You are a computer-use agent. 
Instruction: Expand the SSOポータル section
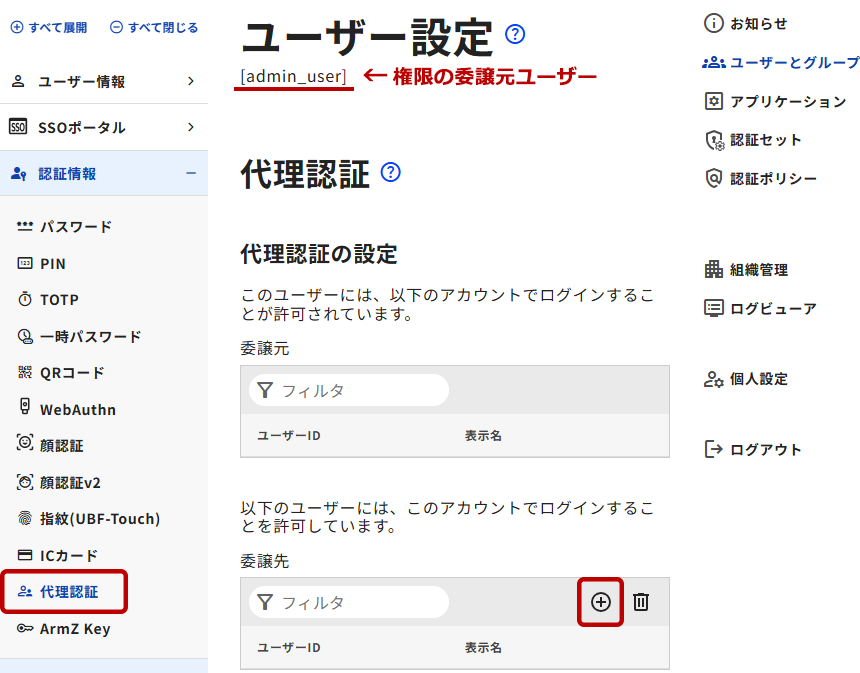(x=103, y=128)
